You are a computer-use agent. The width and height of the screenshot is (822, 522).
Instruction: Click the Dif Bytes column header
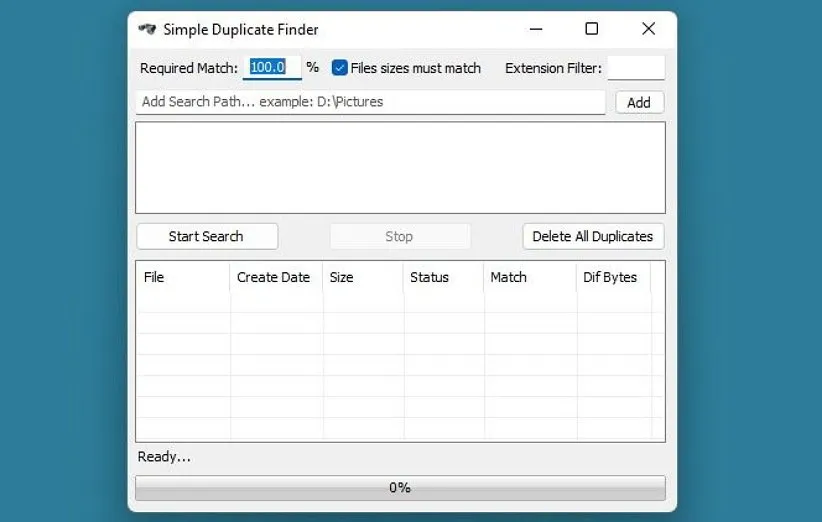611,277
